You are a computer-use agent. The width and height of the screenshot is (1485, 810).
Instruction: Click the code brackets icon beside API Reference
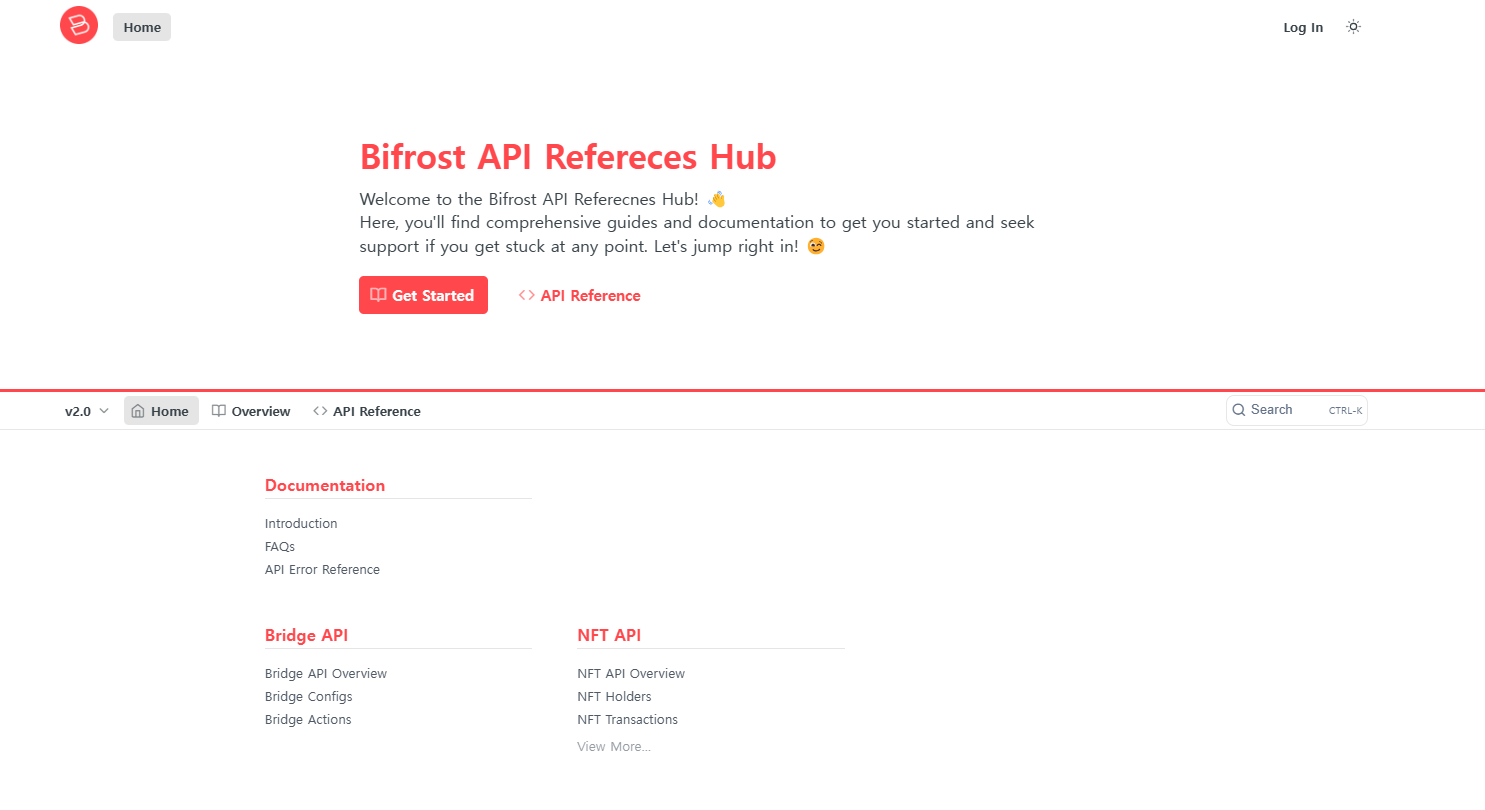pyautogui.click(x=526, y=295)
